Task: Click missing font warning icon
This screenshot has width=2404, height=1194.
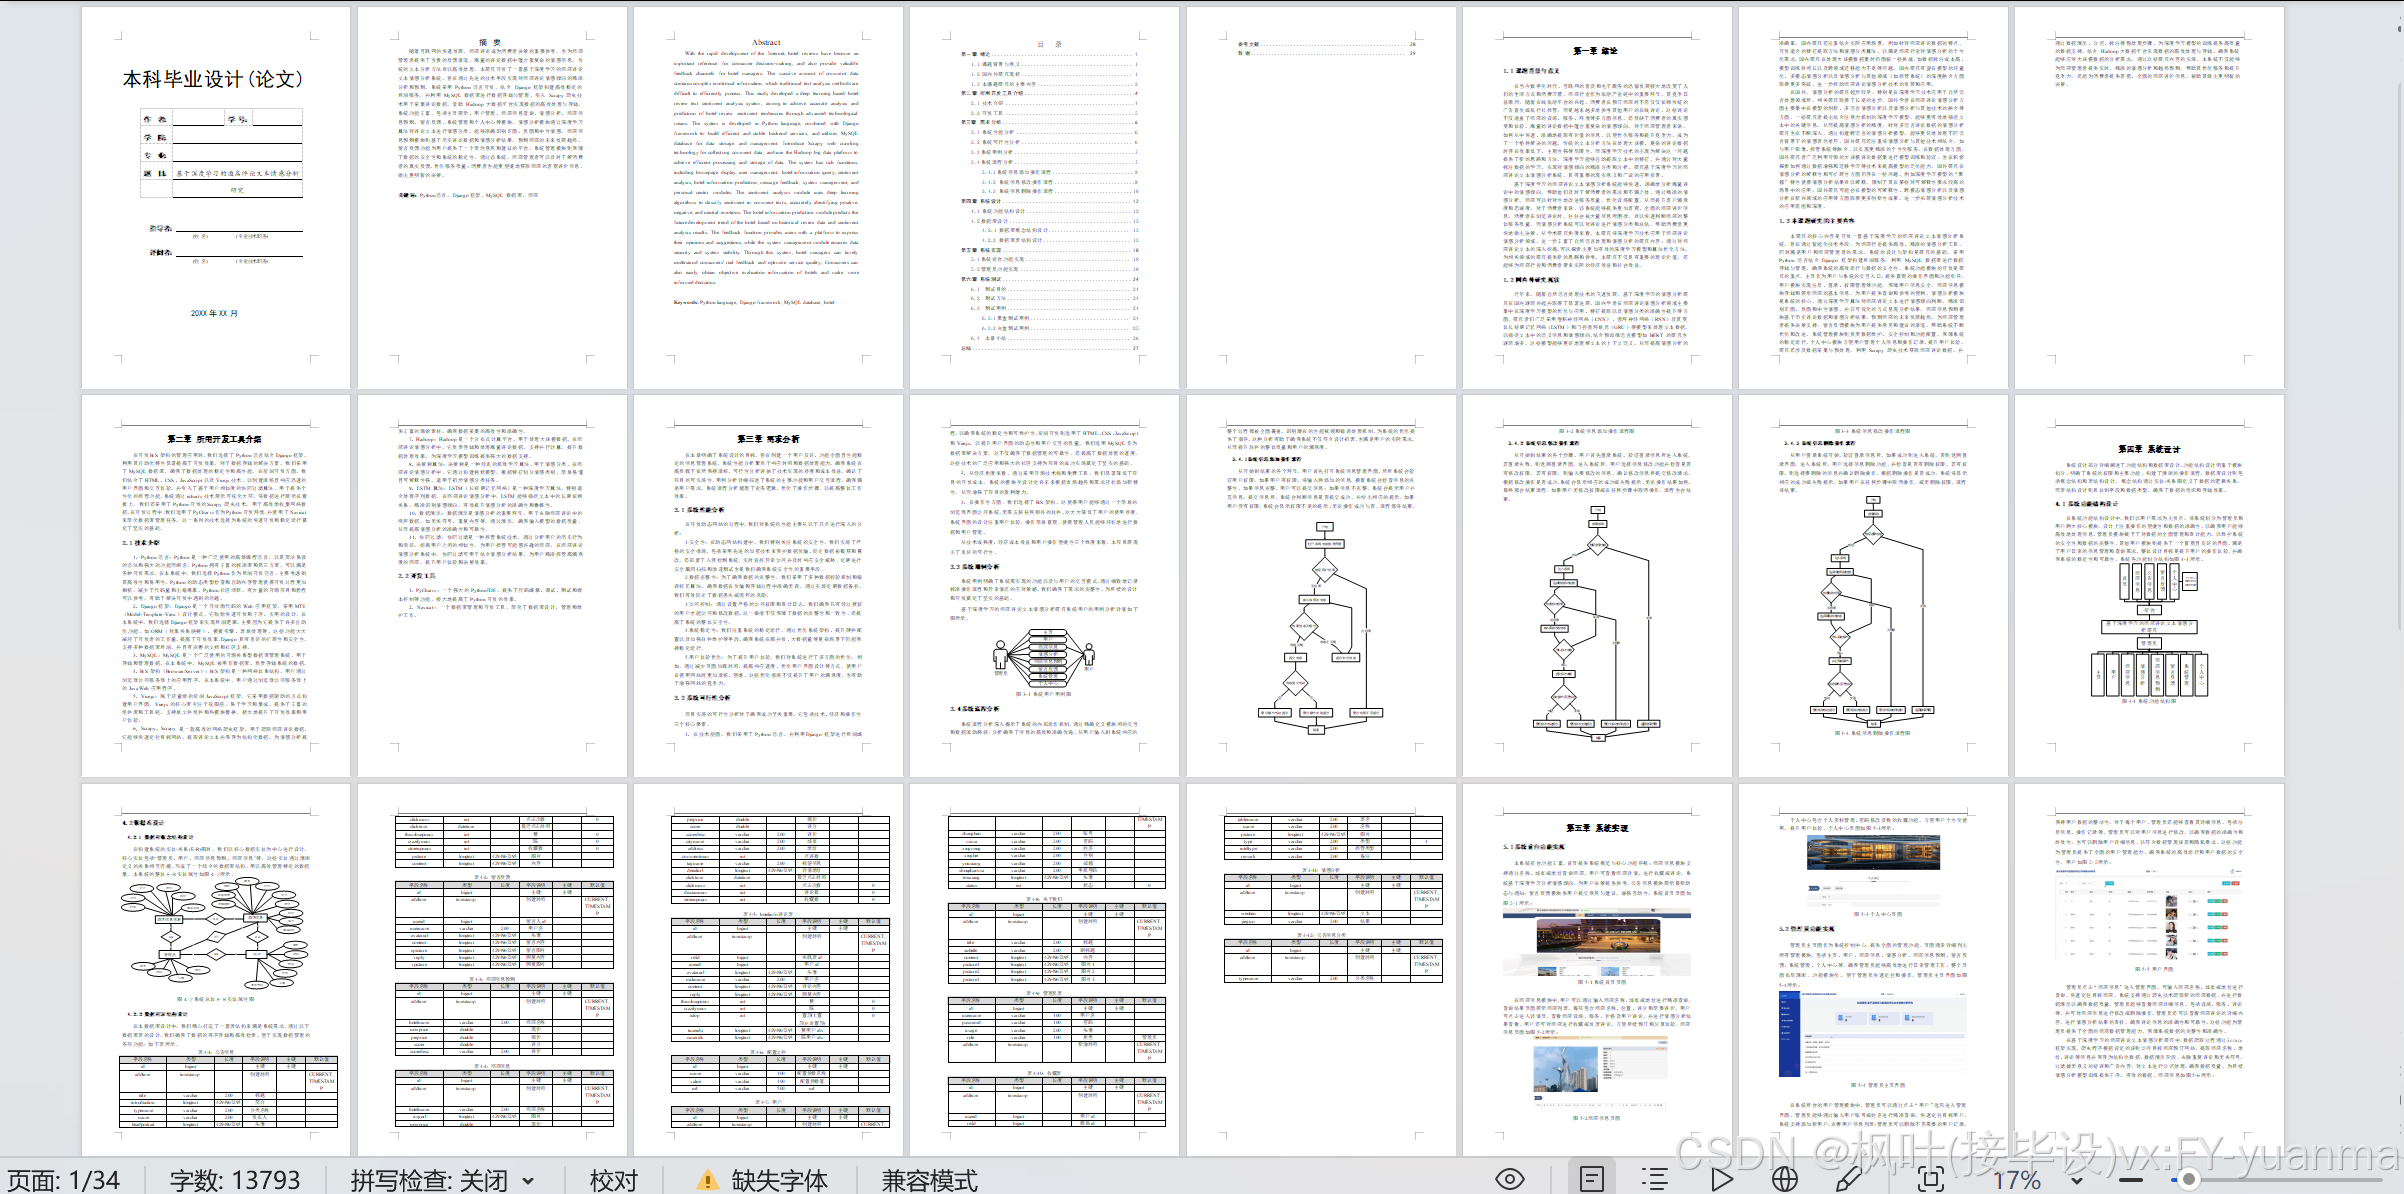Action: pos(707,1180)
